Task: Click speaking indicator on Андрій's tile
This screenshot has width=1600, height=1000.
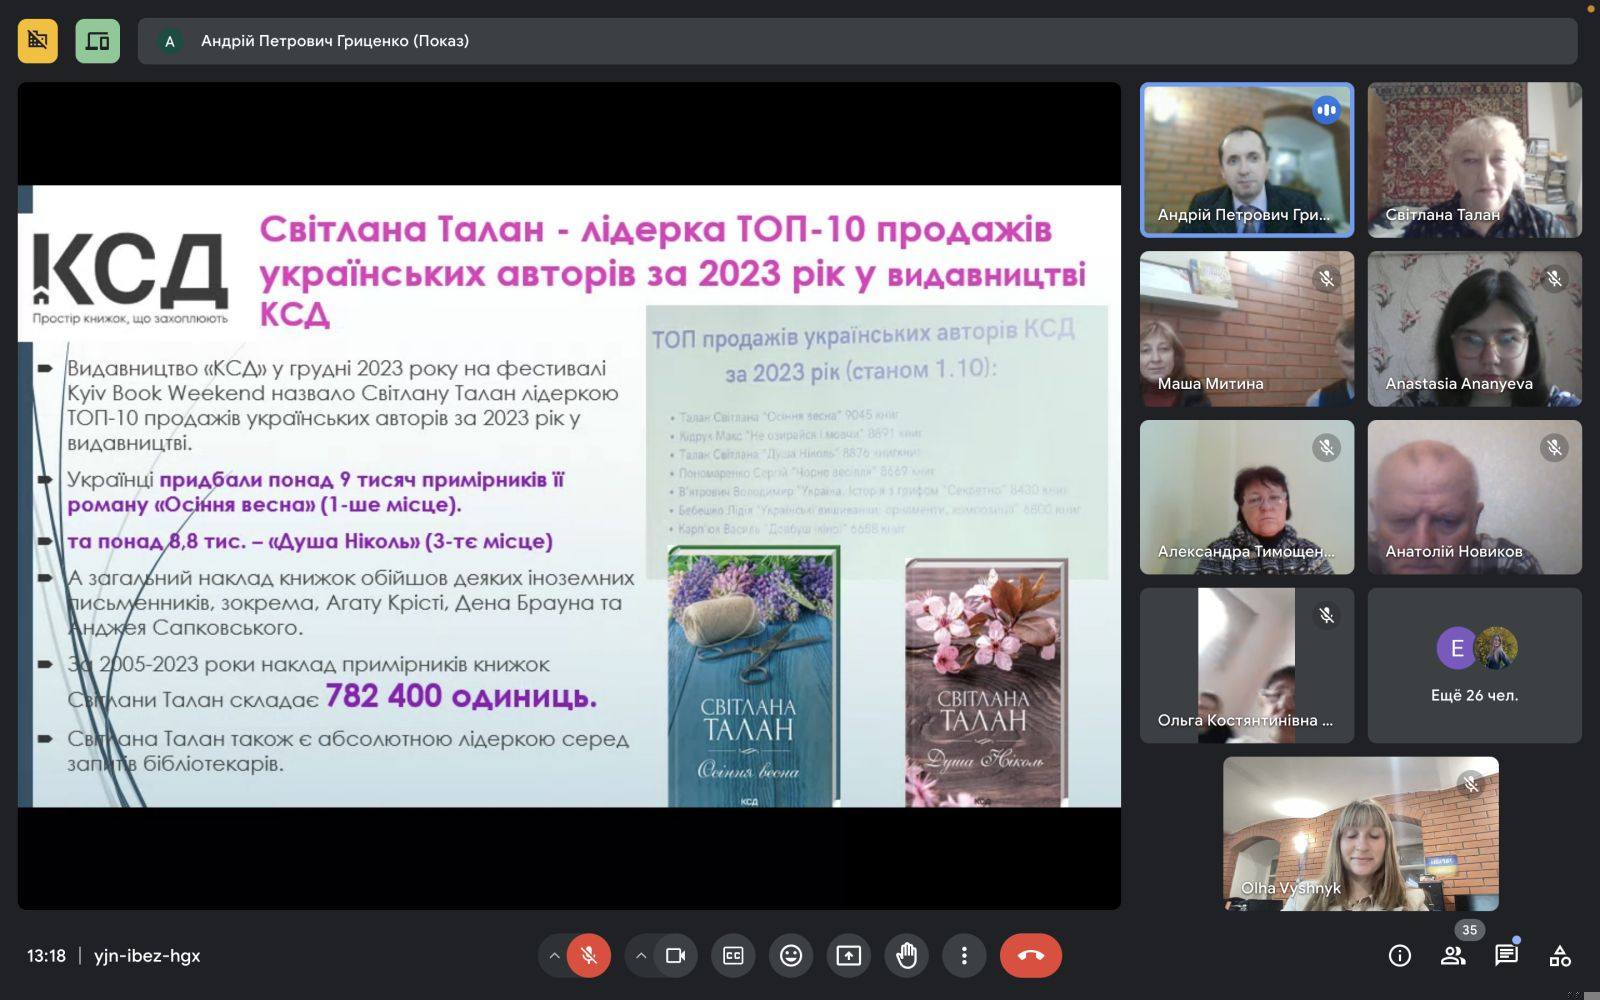Action: tap(1326, 110)
